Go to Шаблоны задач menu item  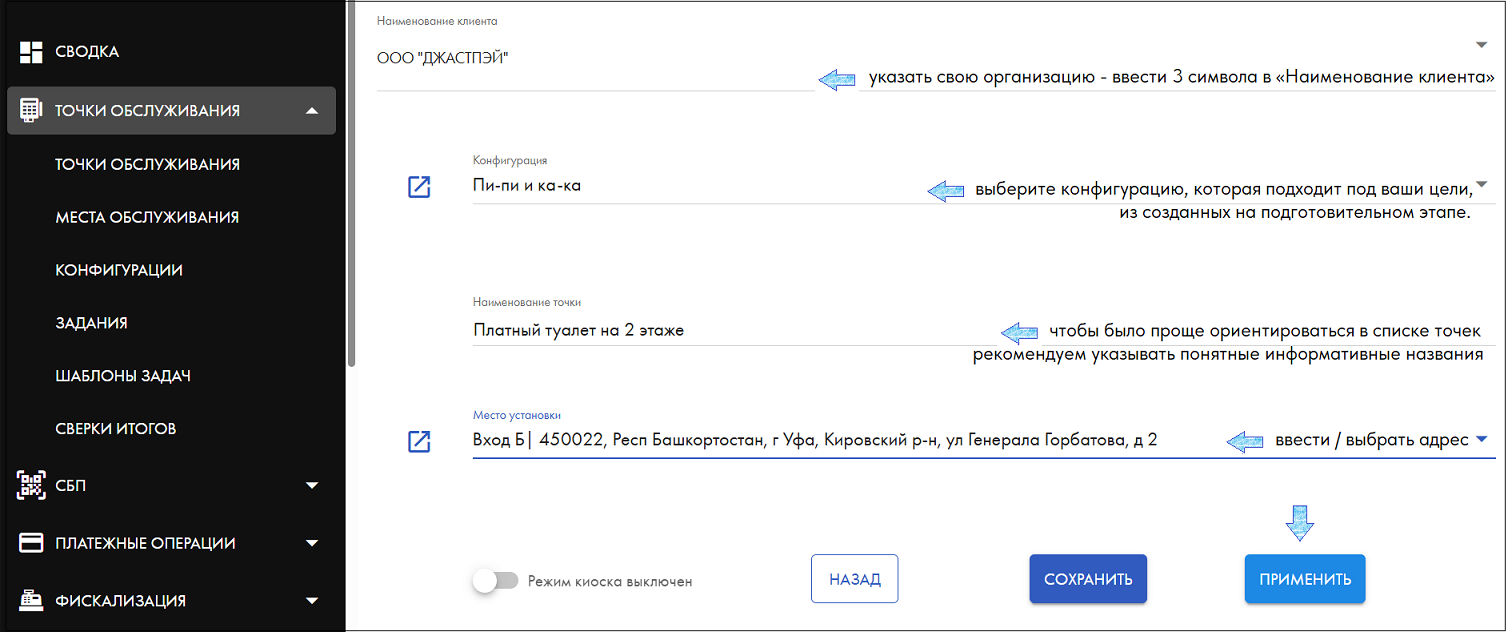point(123,376)
